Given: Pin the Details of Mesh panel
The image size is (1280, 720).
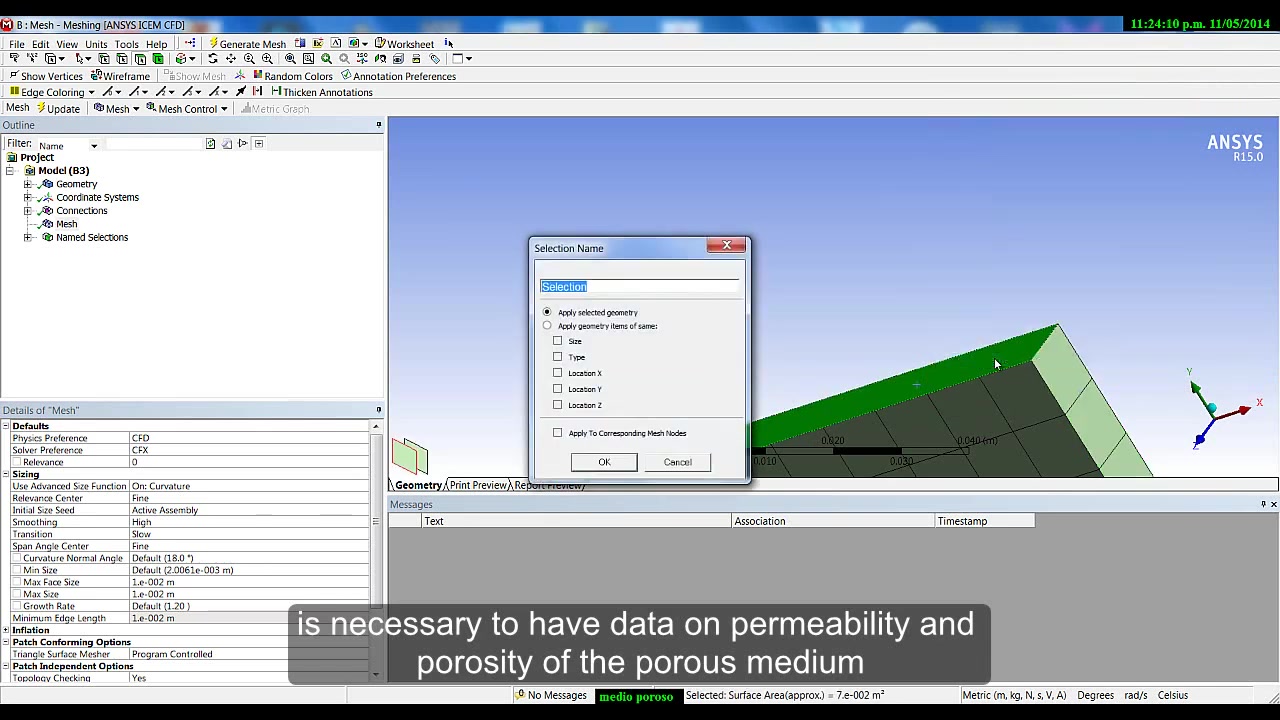Looking at the screenshot, I should pyautogui.click(x=378, y=410).
